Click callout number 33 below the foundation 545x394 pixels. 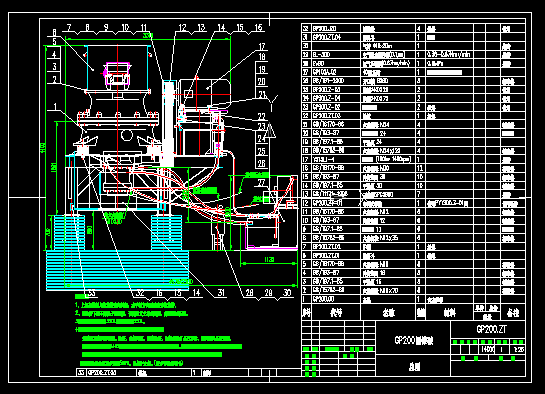pos(91,293)
